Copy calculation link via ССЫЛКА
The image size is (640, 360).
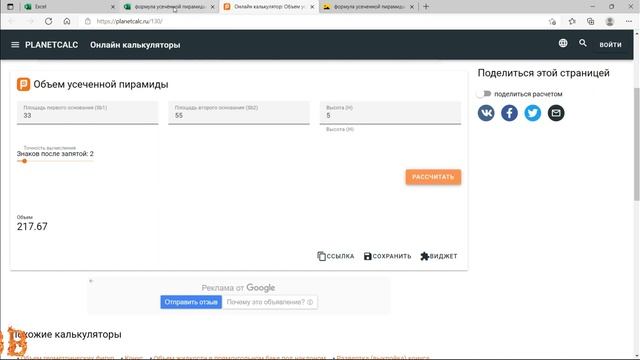click(336, 256)
